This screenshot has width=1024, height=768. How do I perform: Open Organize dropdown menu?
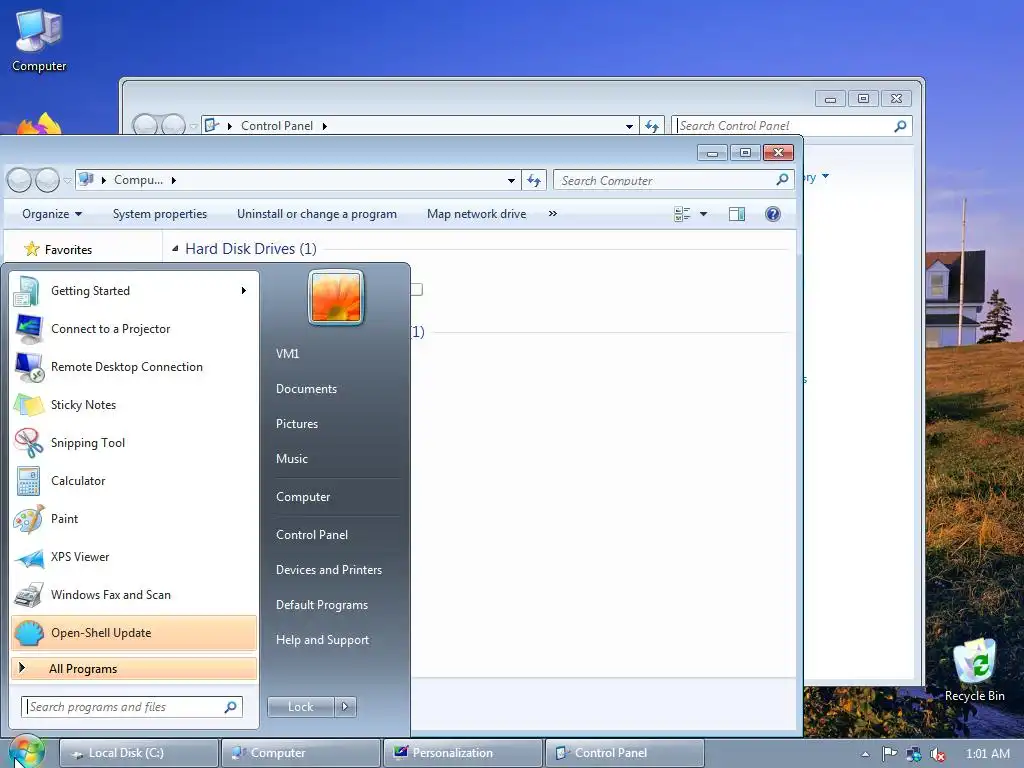(52, 214)
